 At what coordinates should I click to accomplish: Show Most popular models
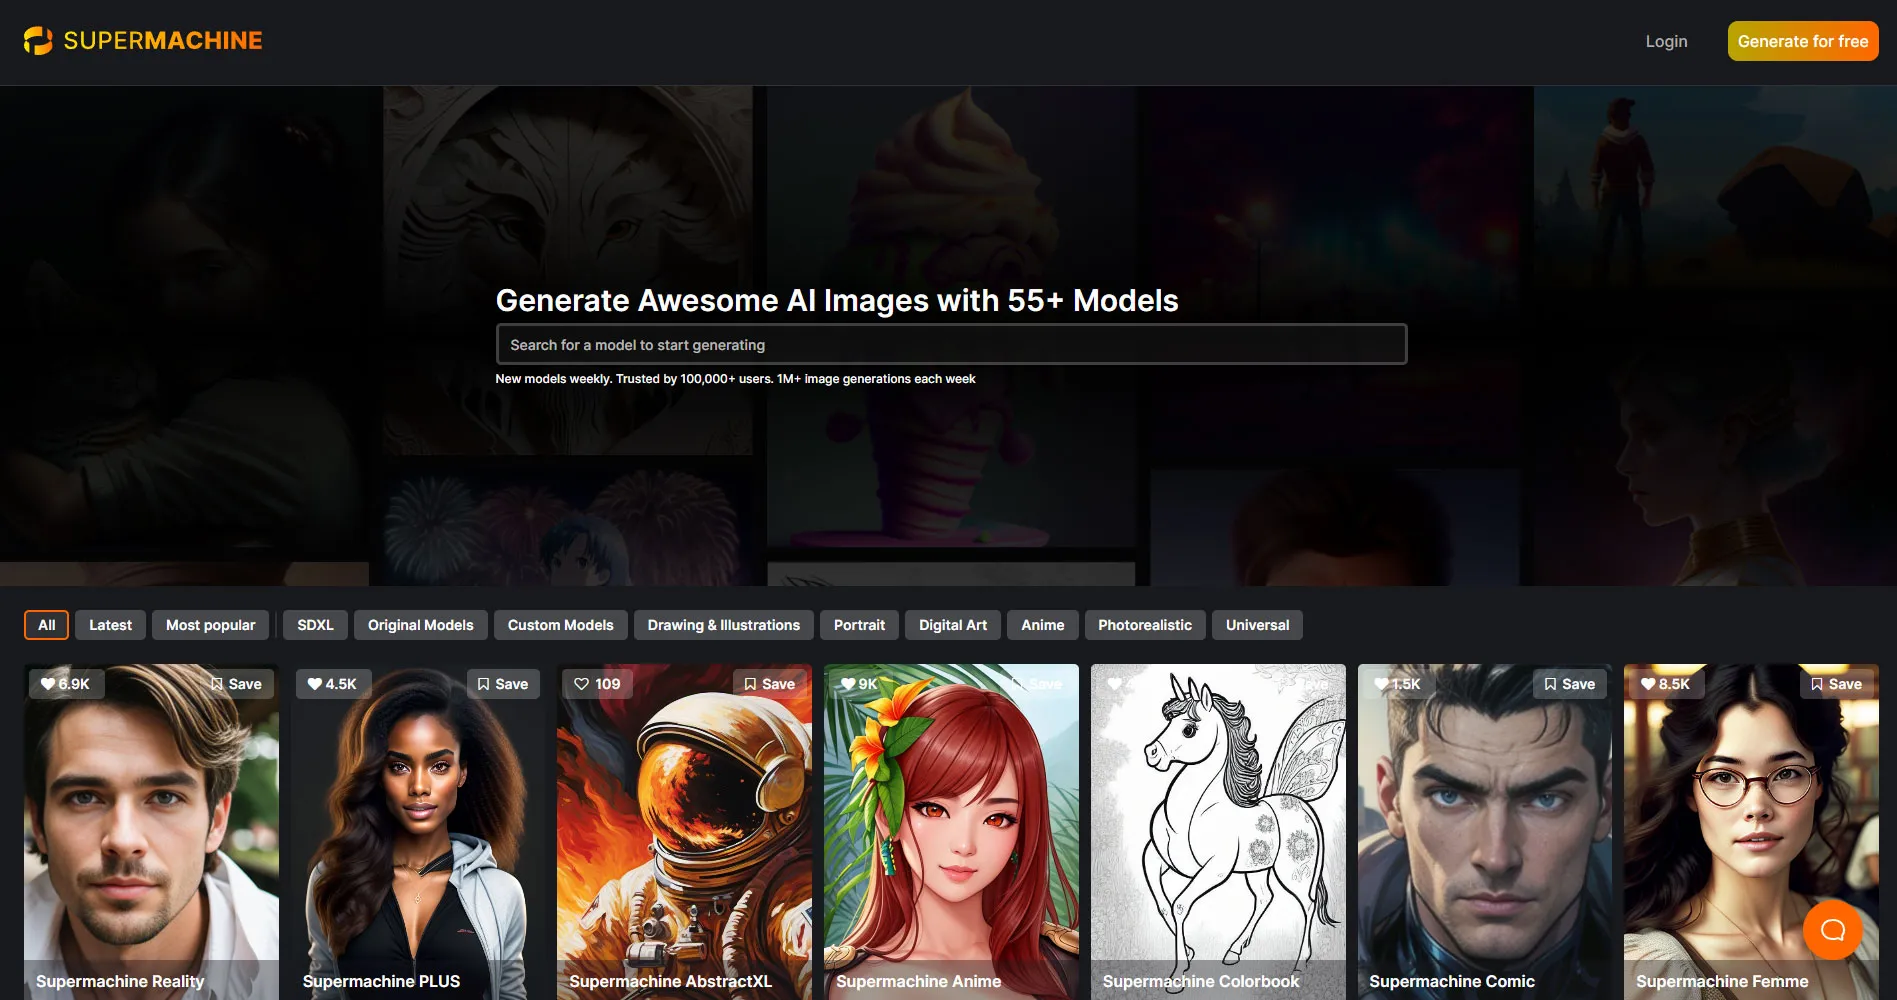[210, 625]
